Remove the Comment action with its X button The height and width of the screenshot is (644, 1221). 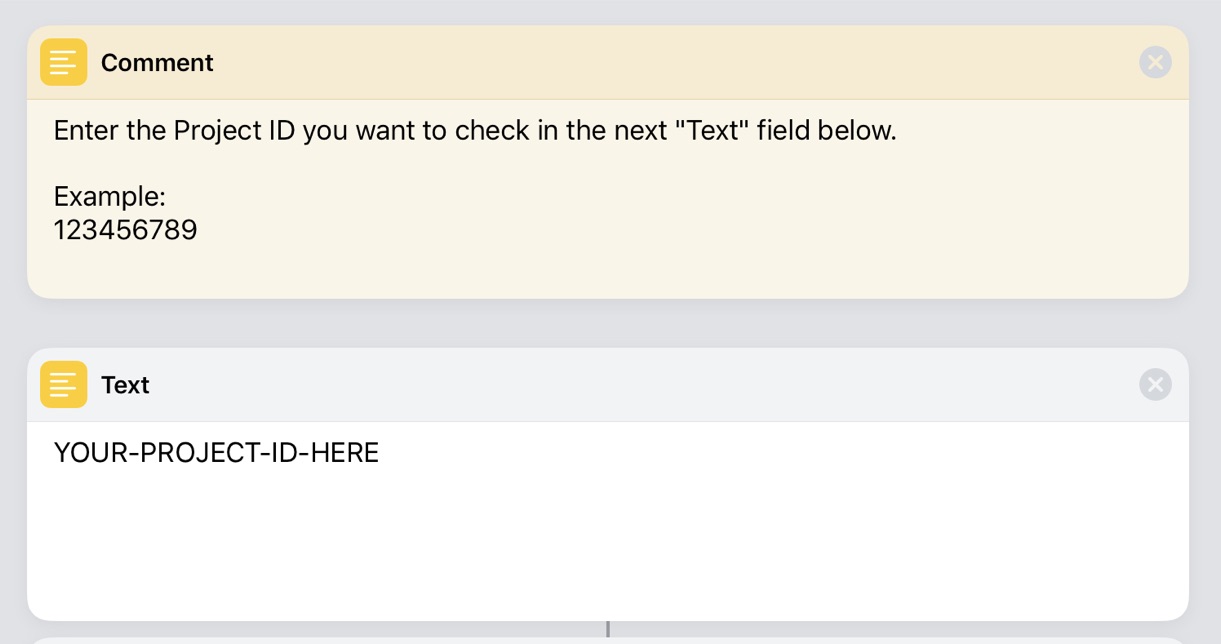tap(1155, 61)
